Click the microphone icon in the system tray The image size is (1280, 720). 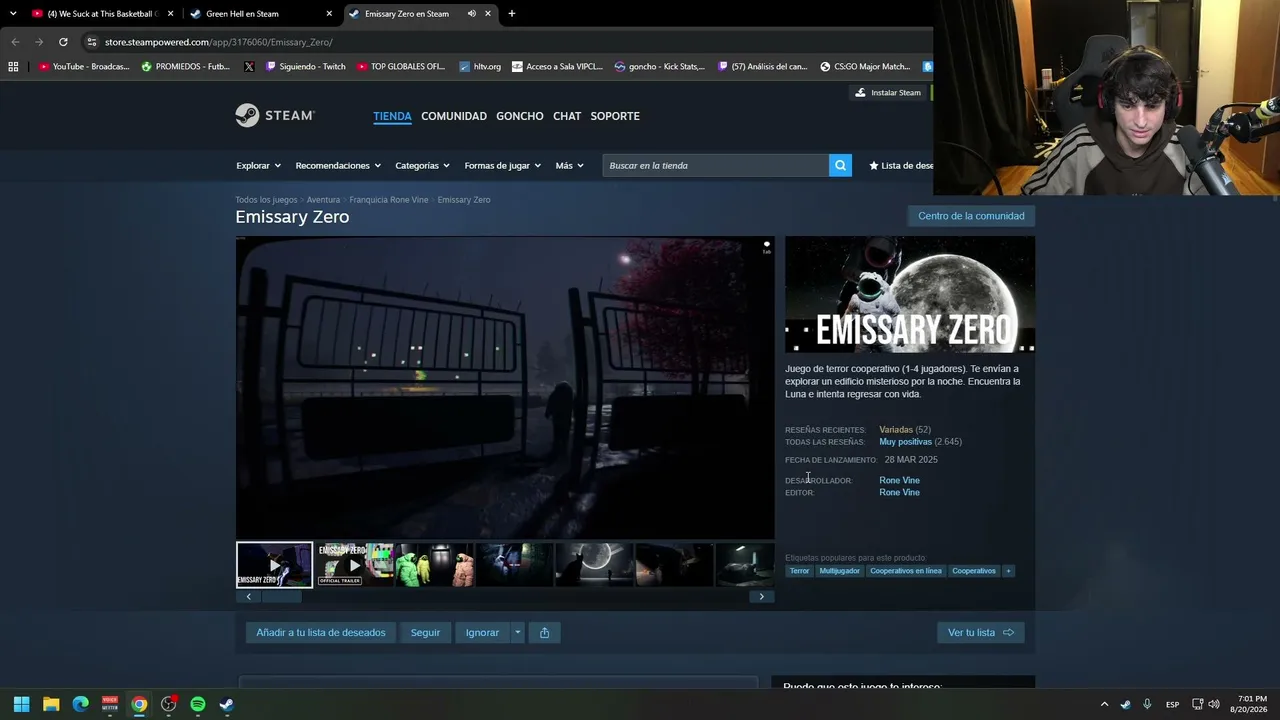coord(1147,704)
